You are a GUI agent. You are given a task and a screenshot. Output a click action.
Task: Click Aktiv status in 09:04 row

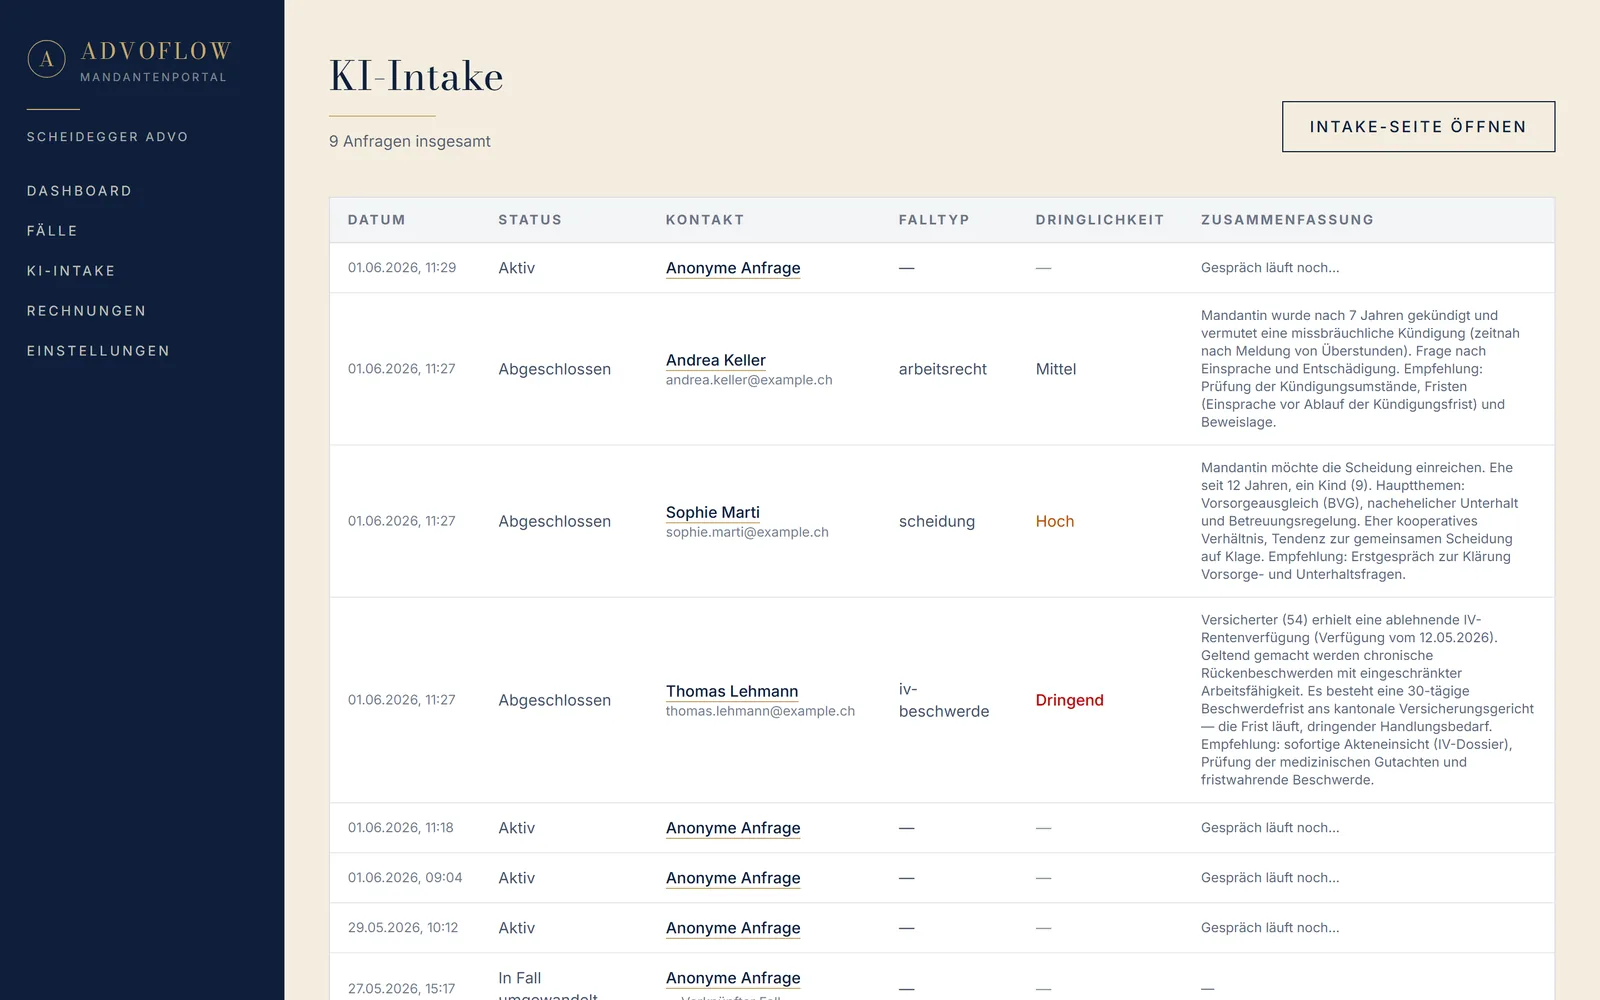point(517,878)
